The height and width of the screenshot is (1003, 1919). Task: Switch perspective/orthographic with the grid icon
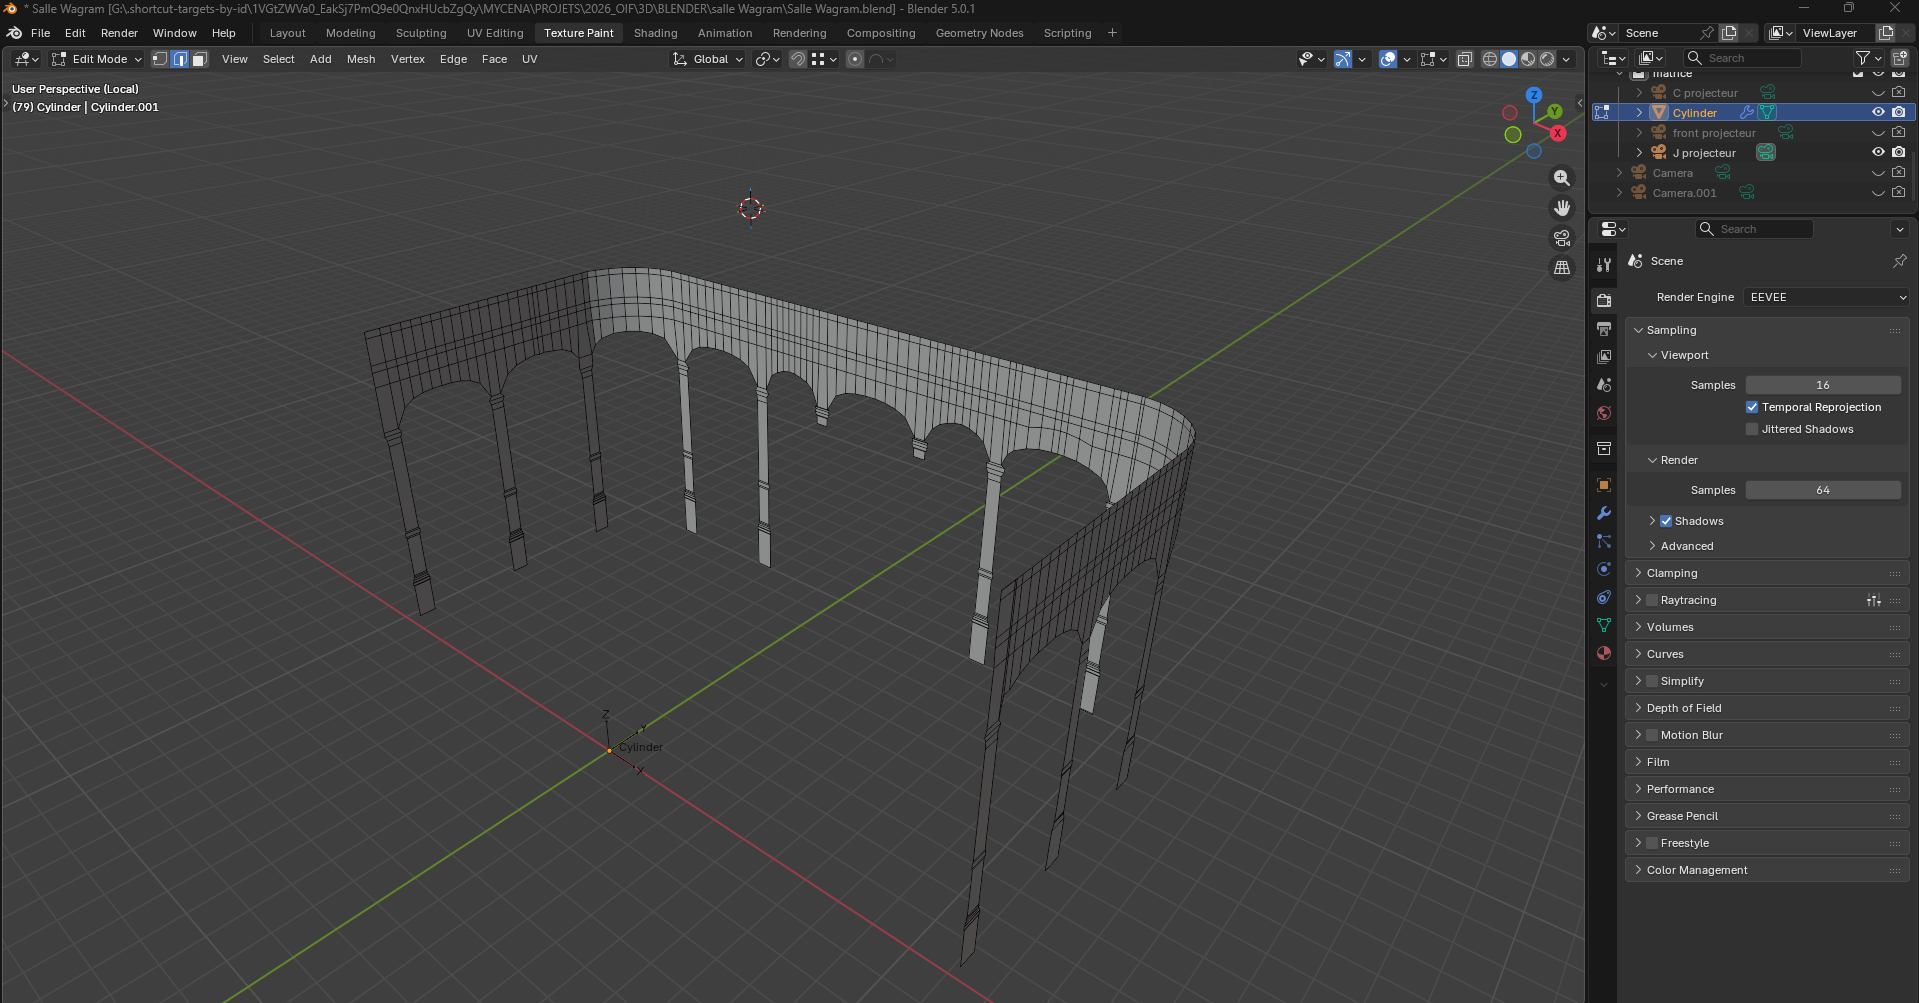pos(1561,268)
